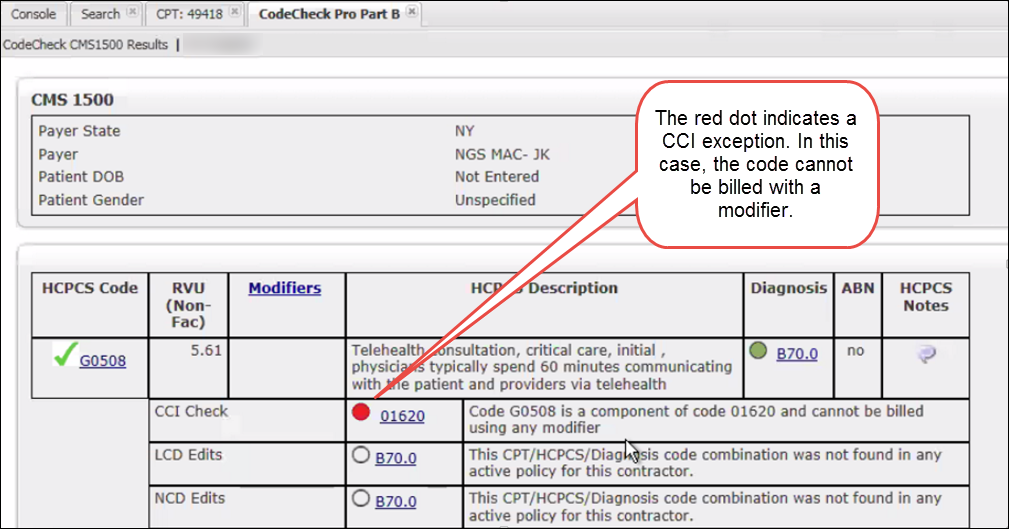Screen dimensions: 1009x529
Task: Close the Search tab
Action: 131,13
